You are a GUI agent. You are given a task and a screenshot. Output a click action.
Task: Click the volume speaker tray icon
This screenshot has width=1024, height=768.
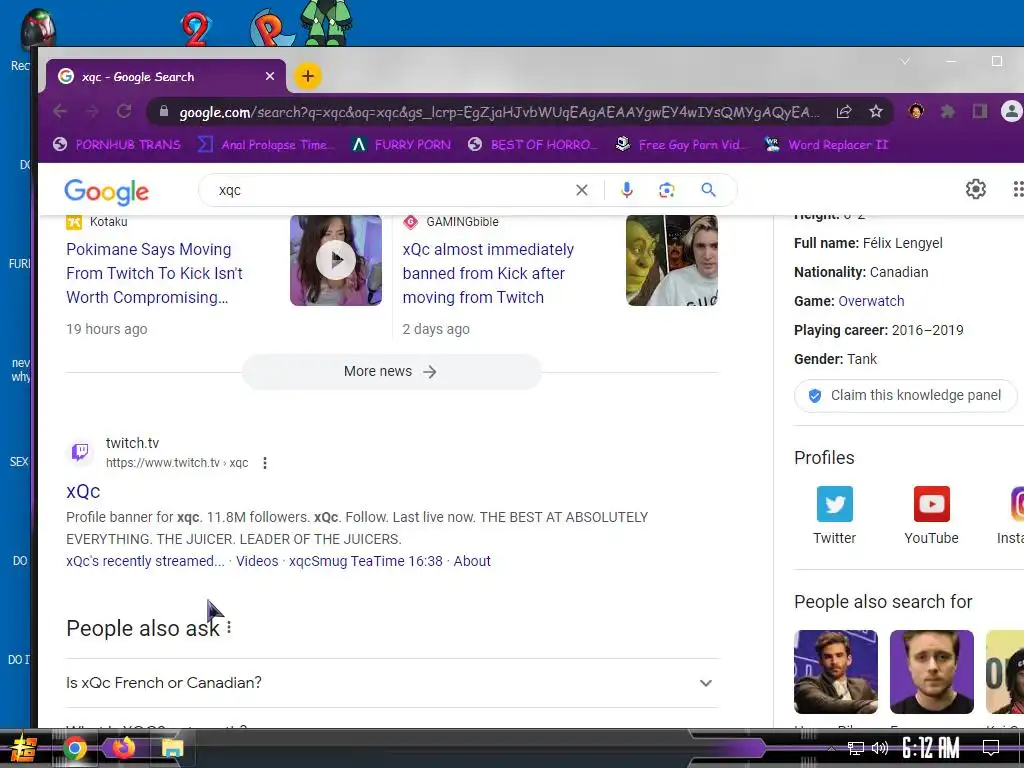point(880,748)
